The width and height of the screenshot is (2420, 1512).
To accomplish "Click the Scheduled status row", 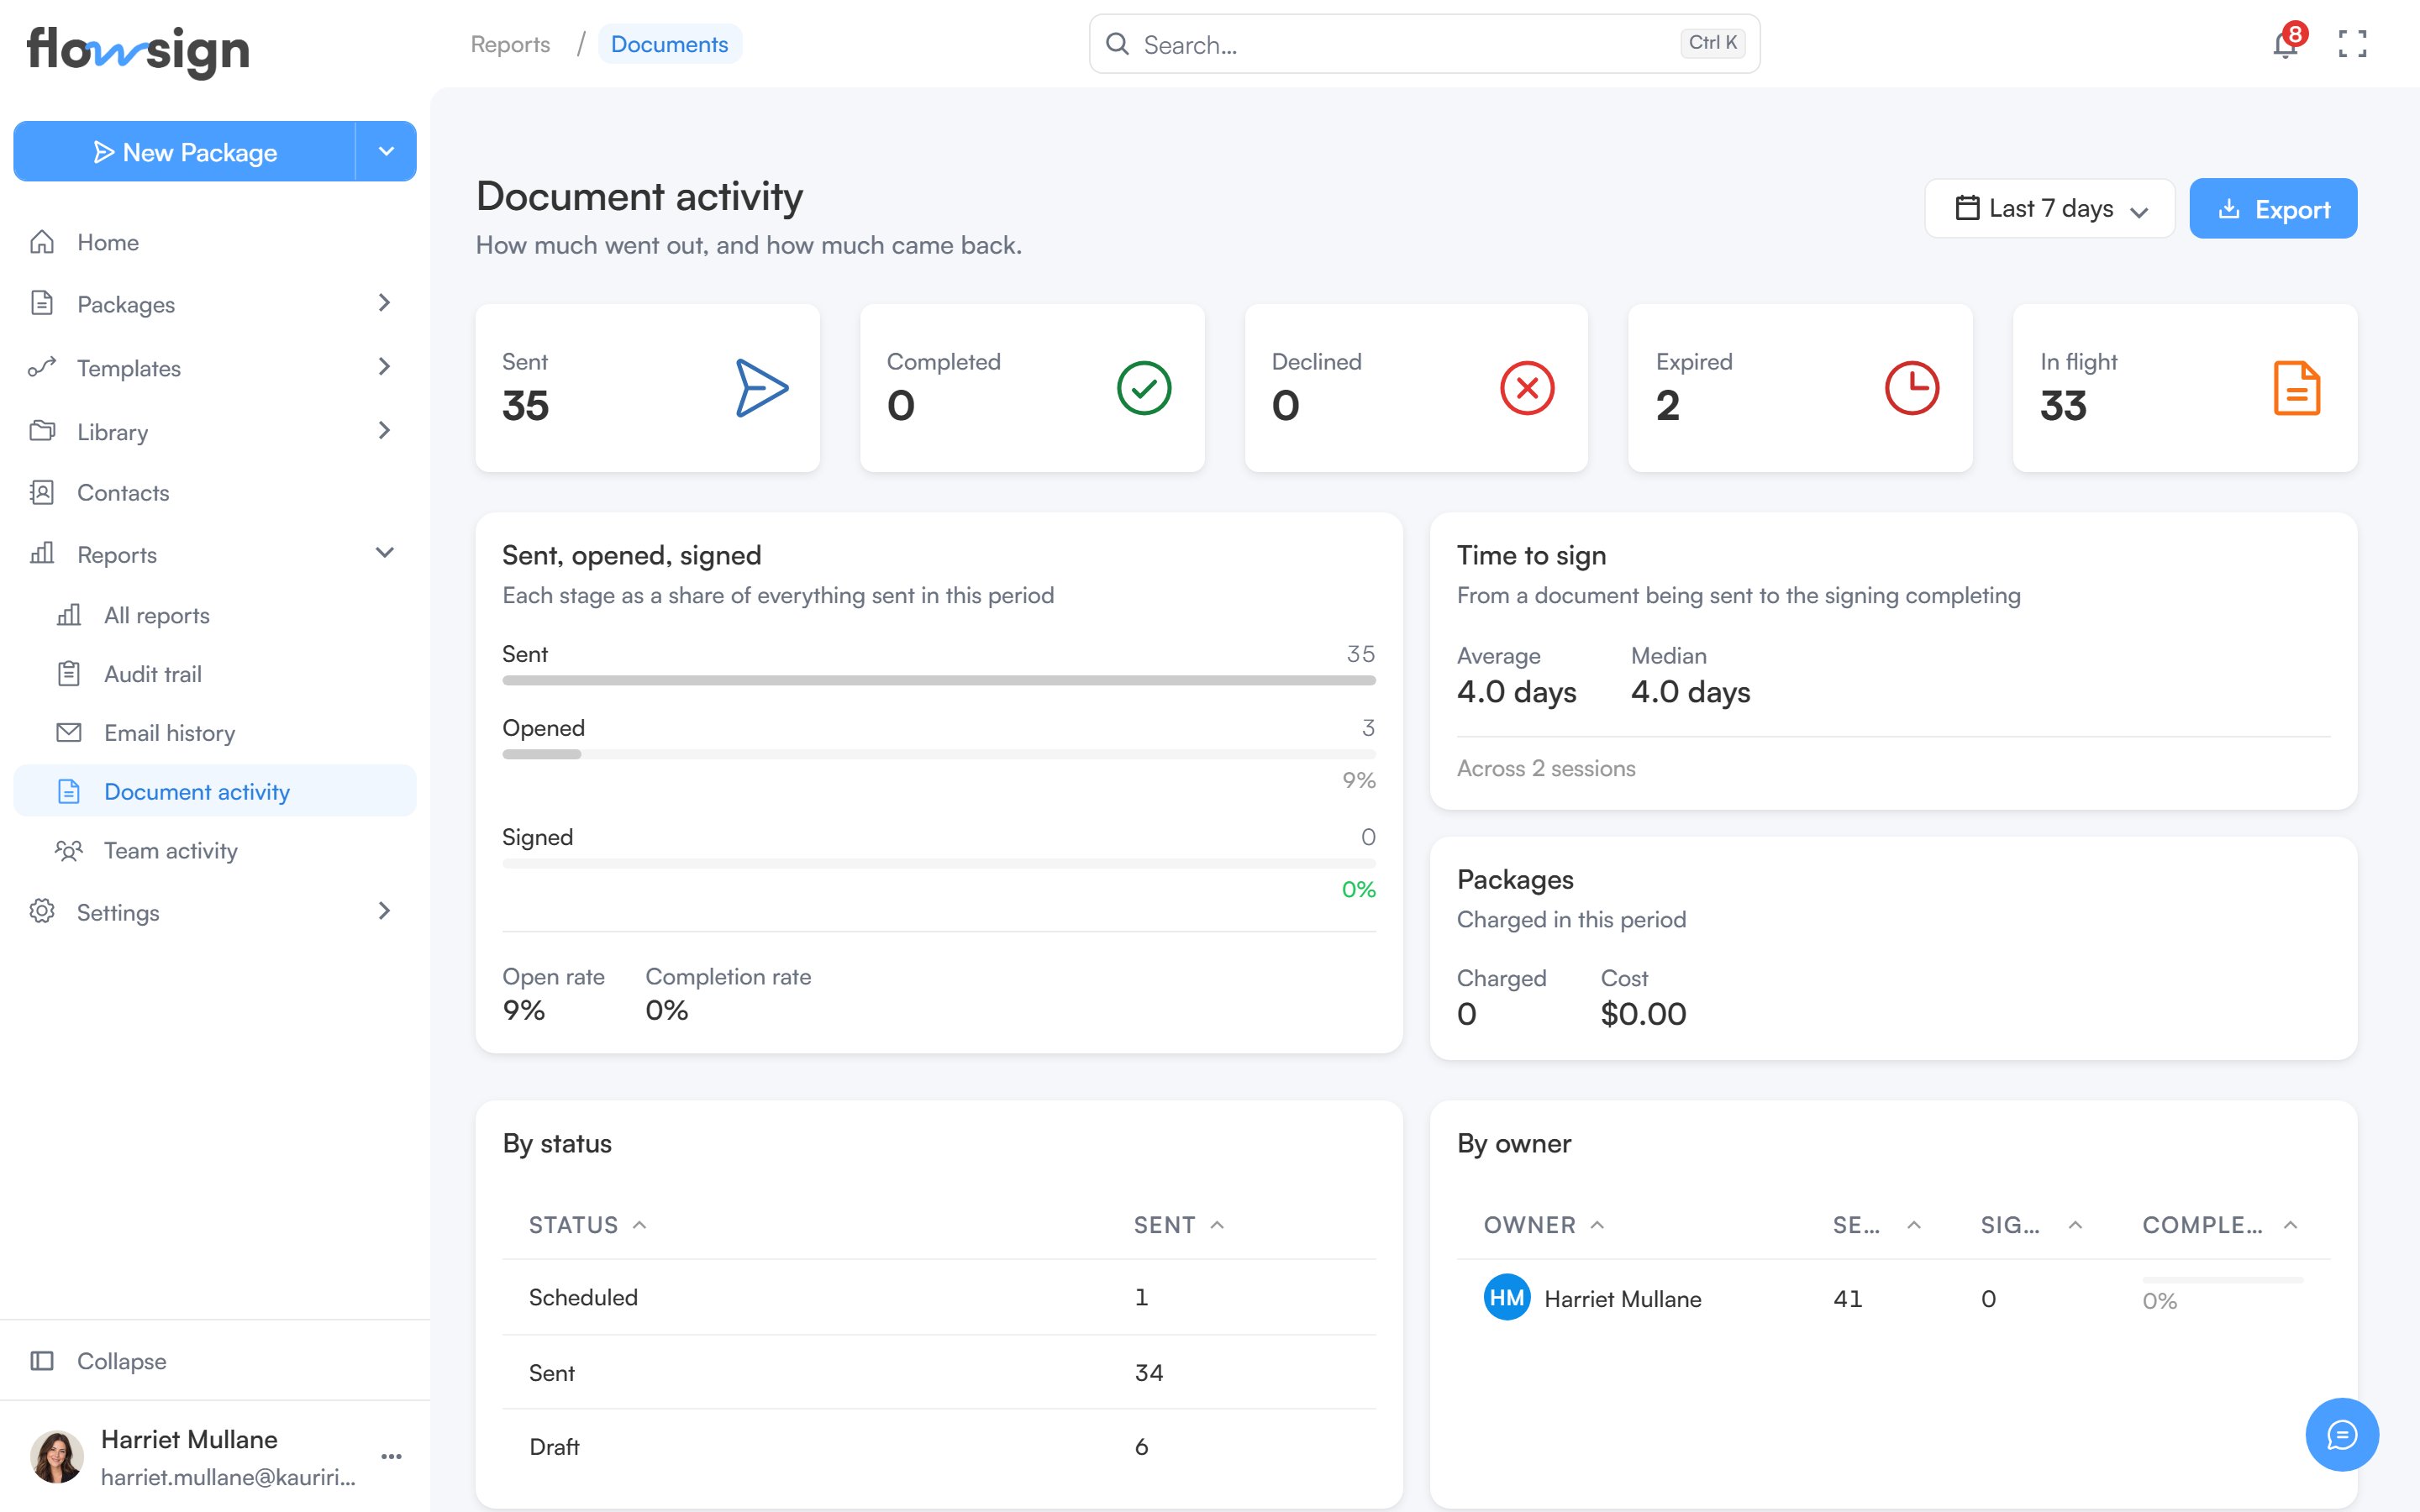I will (x=939, y=1297).
